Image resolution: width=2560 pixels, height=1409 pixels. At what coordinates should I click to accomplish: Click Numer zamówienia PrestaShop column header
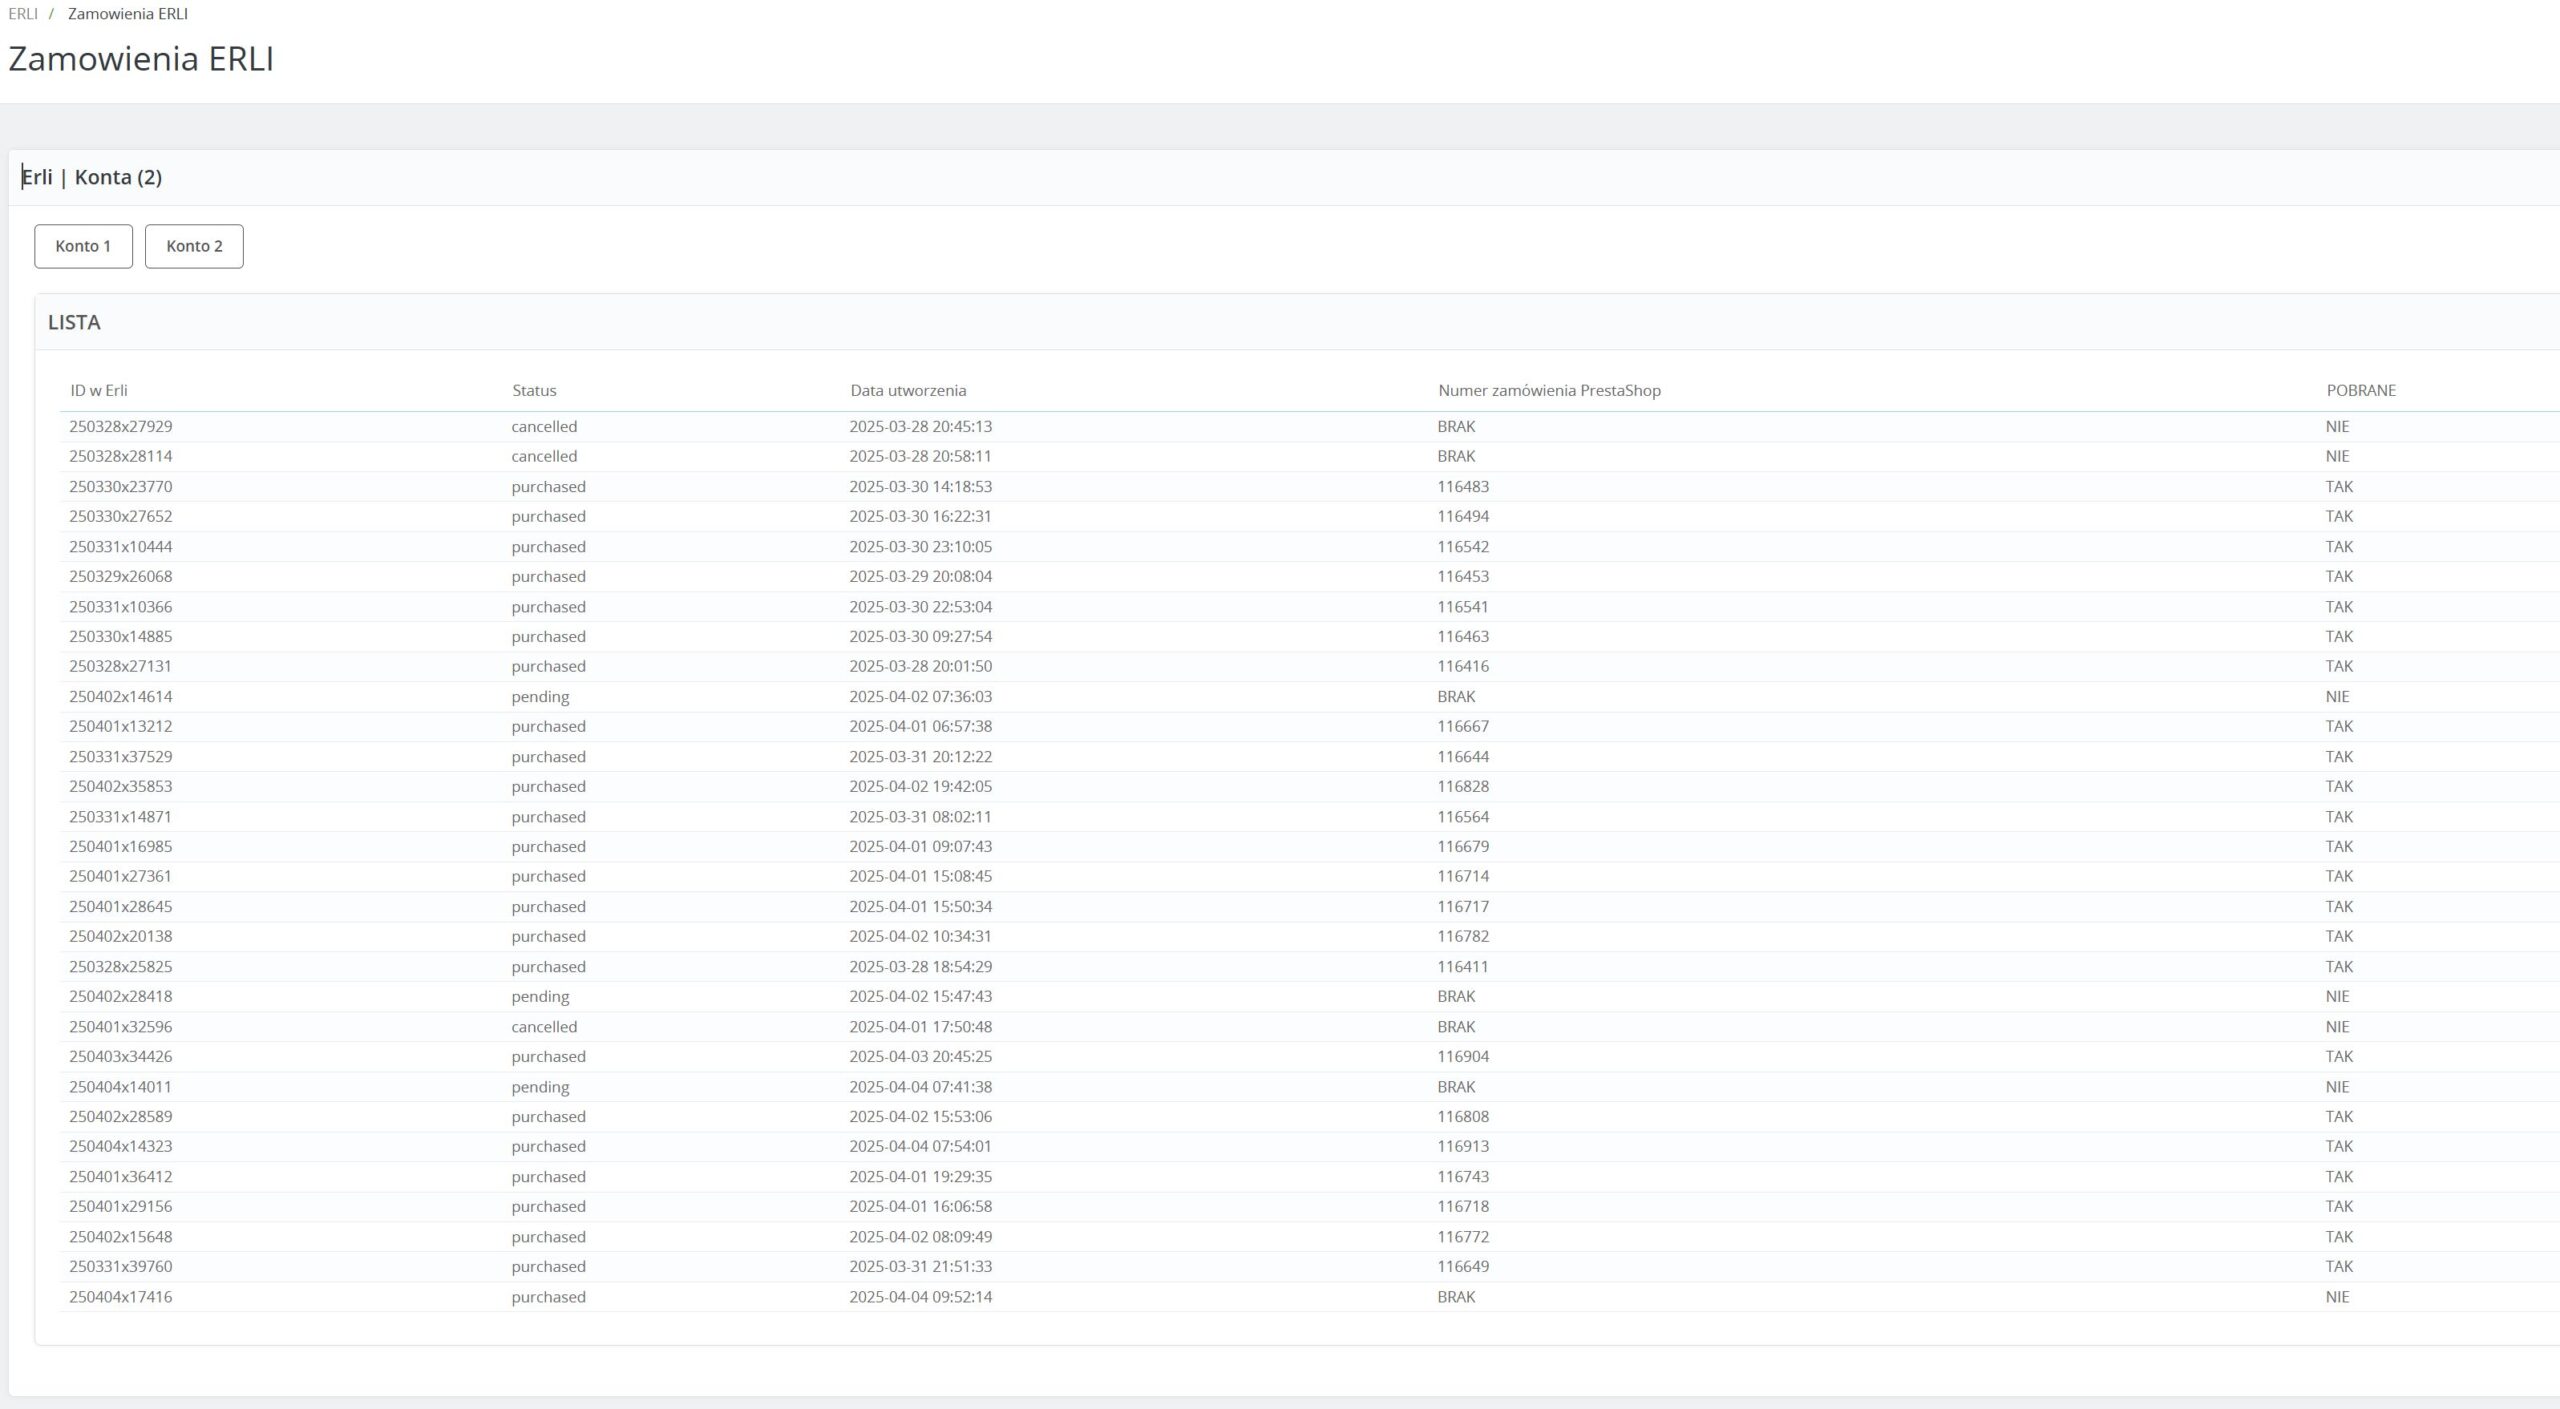pyautogui.click(x=1549, y=390)
